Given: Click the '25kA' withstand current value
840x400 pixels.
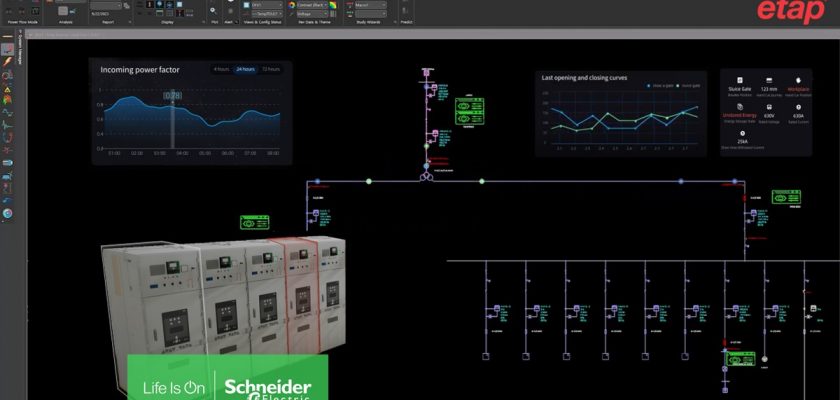Looking at the screenshot, I should point(742,141).
